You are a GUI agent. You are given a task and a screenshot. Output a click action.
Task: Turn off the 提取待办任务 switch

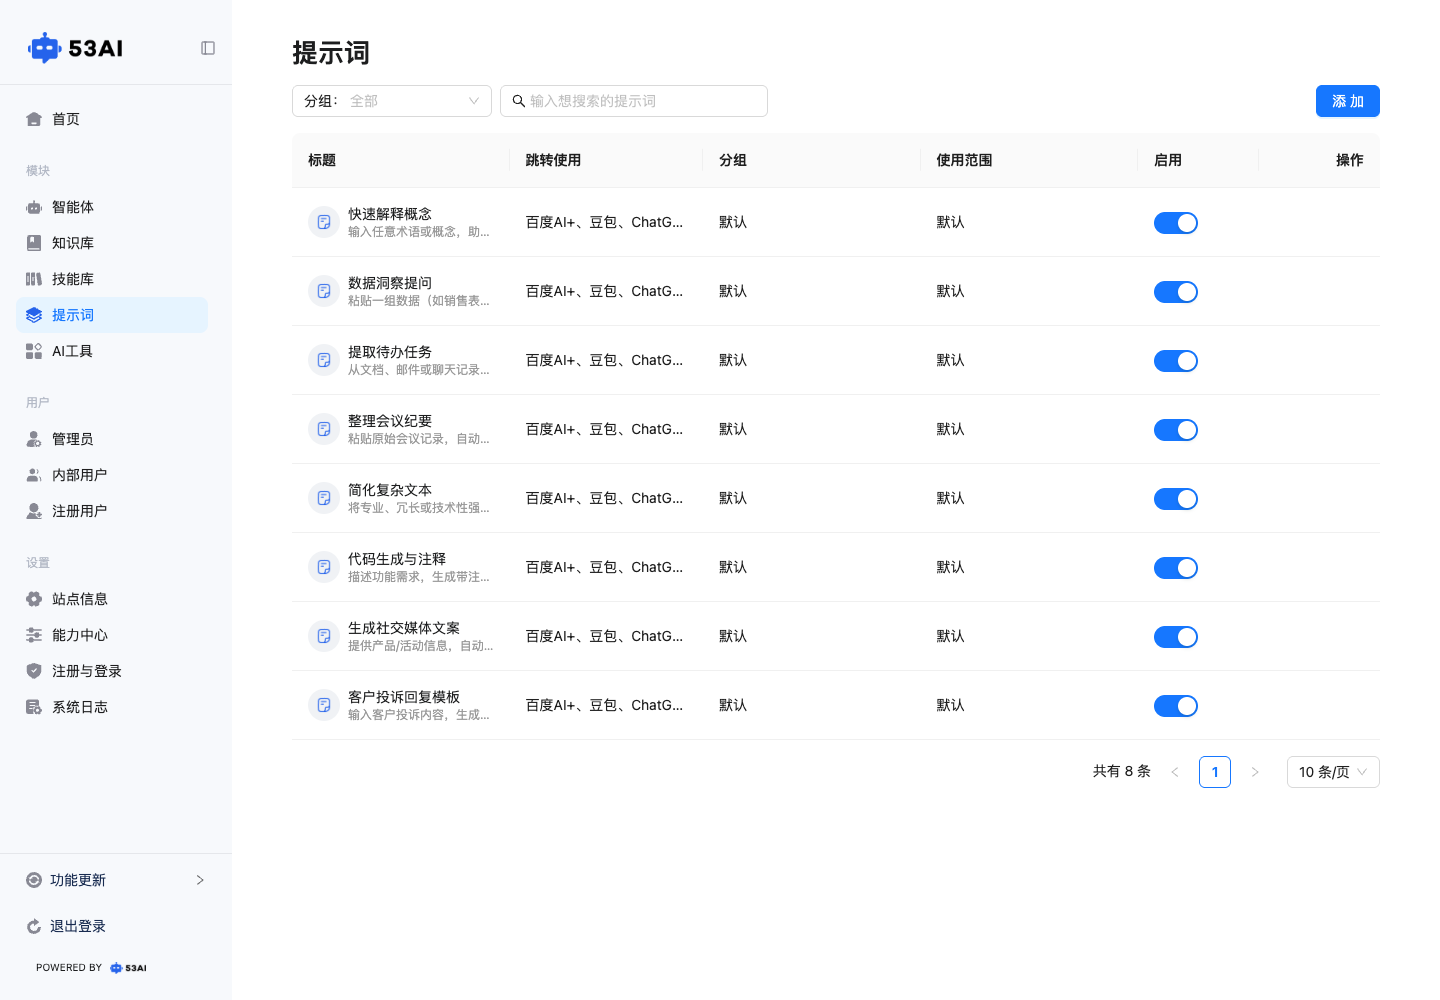[x=1176, y=361]
